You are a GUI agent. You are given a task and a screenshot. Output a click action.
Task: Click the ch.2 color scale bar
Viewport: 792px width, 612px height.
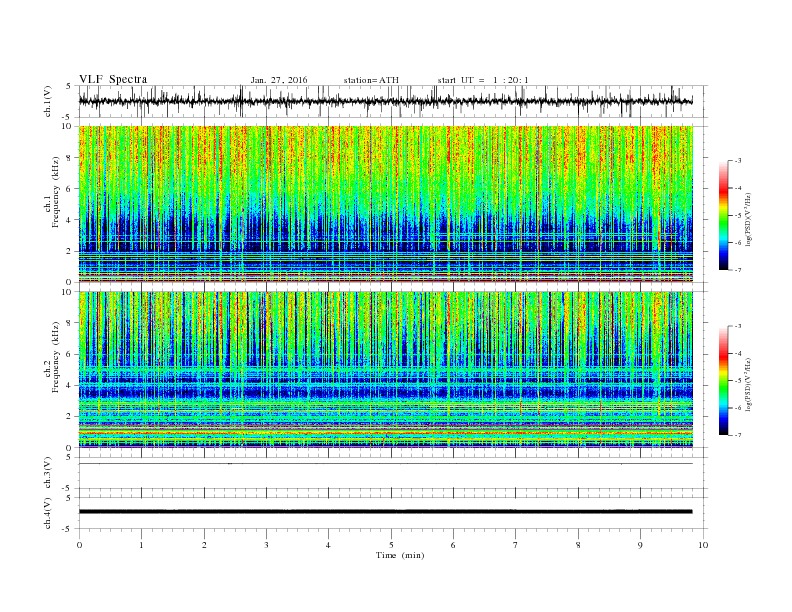click(723, 381)
